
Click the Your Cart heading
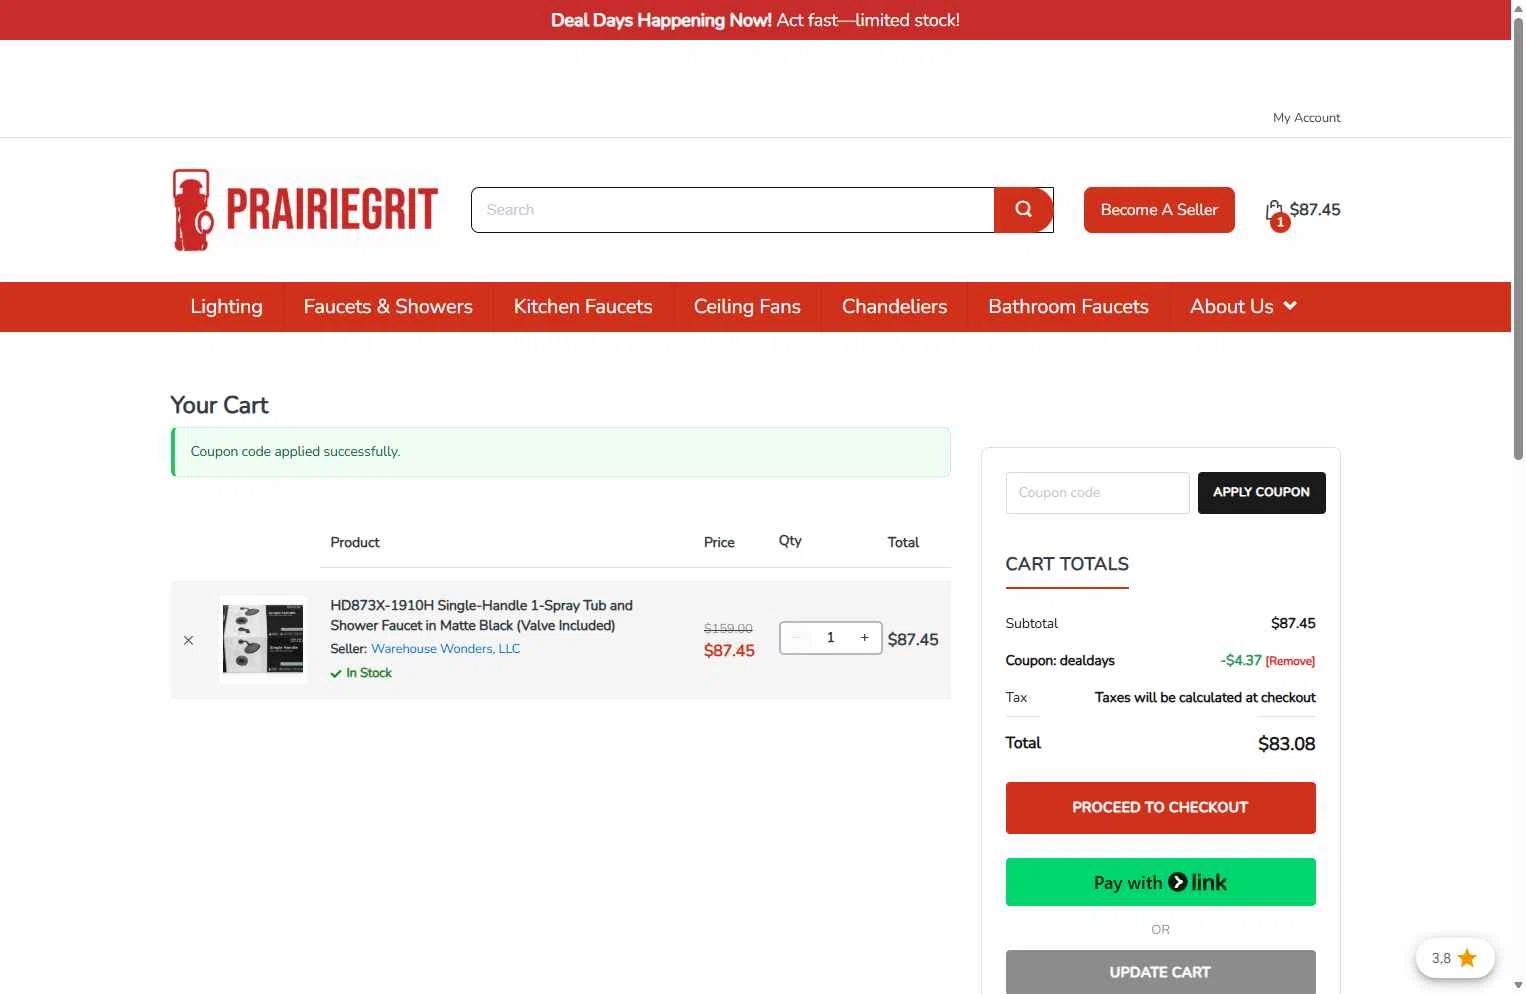point(219,405)
